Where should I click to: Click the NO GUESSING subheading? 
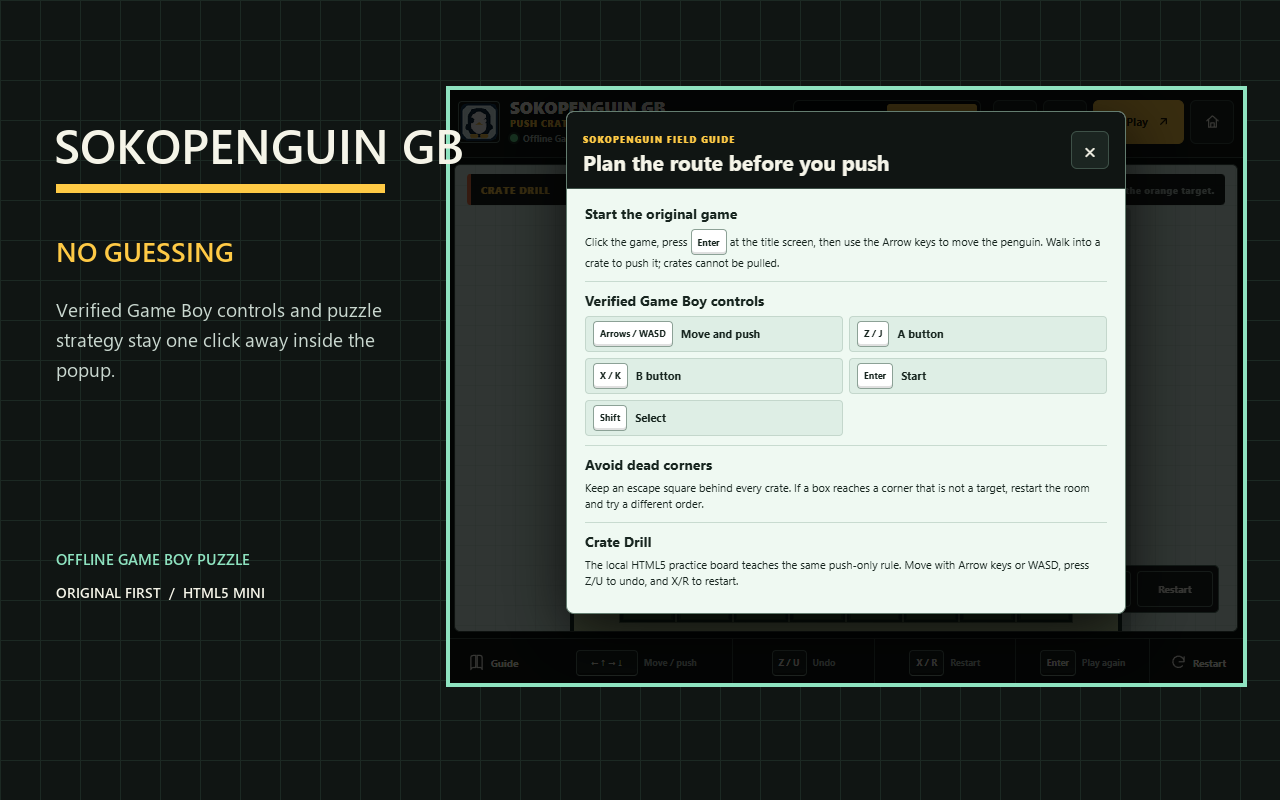[145, 253]
